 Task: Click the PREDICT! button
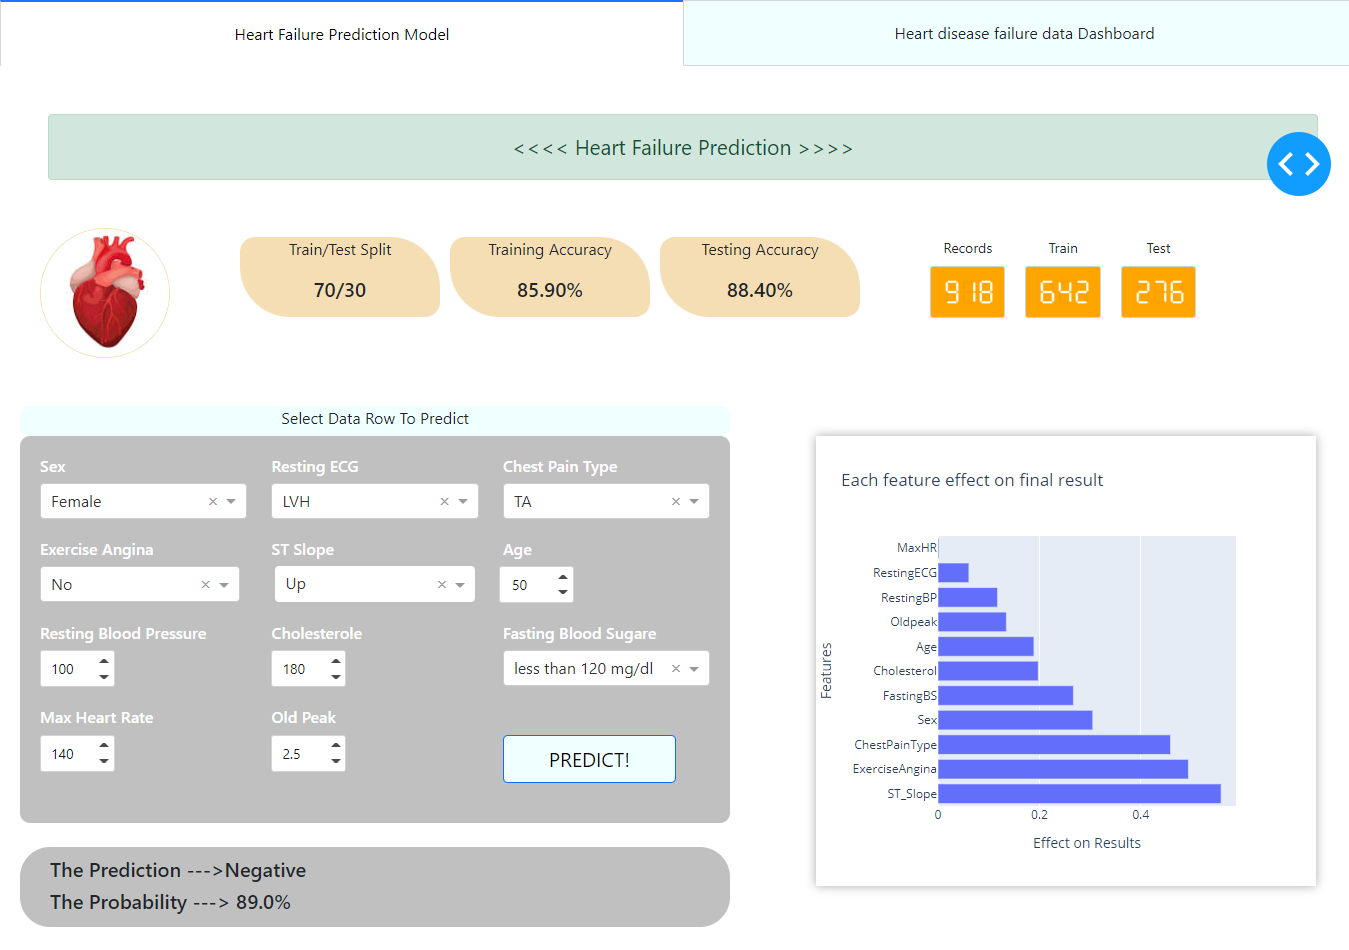(x=589, y=759)
